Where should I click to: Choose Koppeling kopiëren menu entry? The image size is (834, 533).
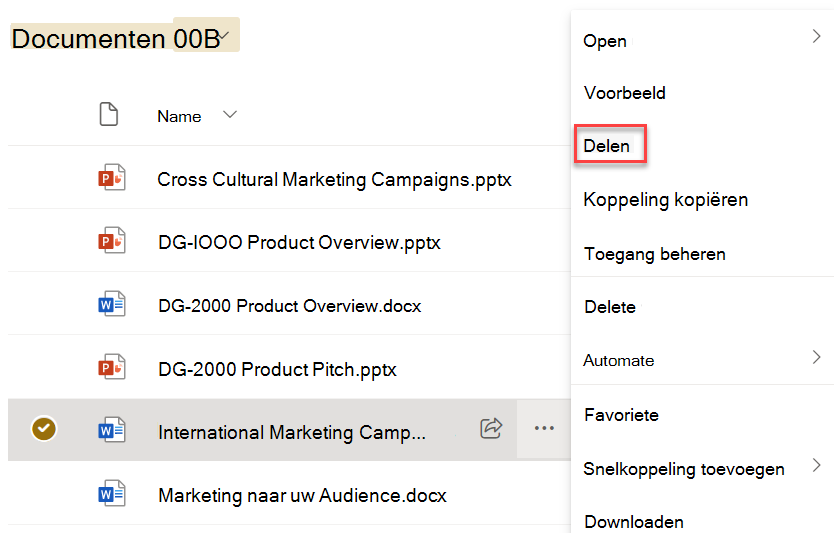[x=665, y=200]
